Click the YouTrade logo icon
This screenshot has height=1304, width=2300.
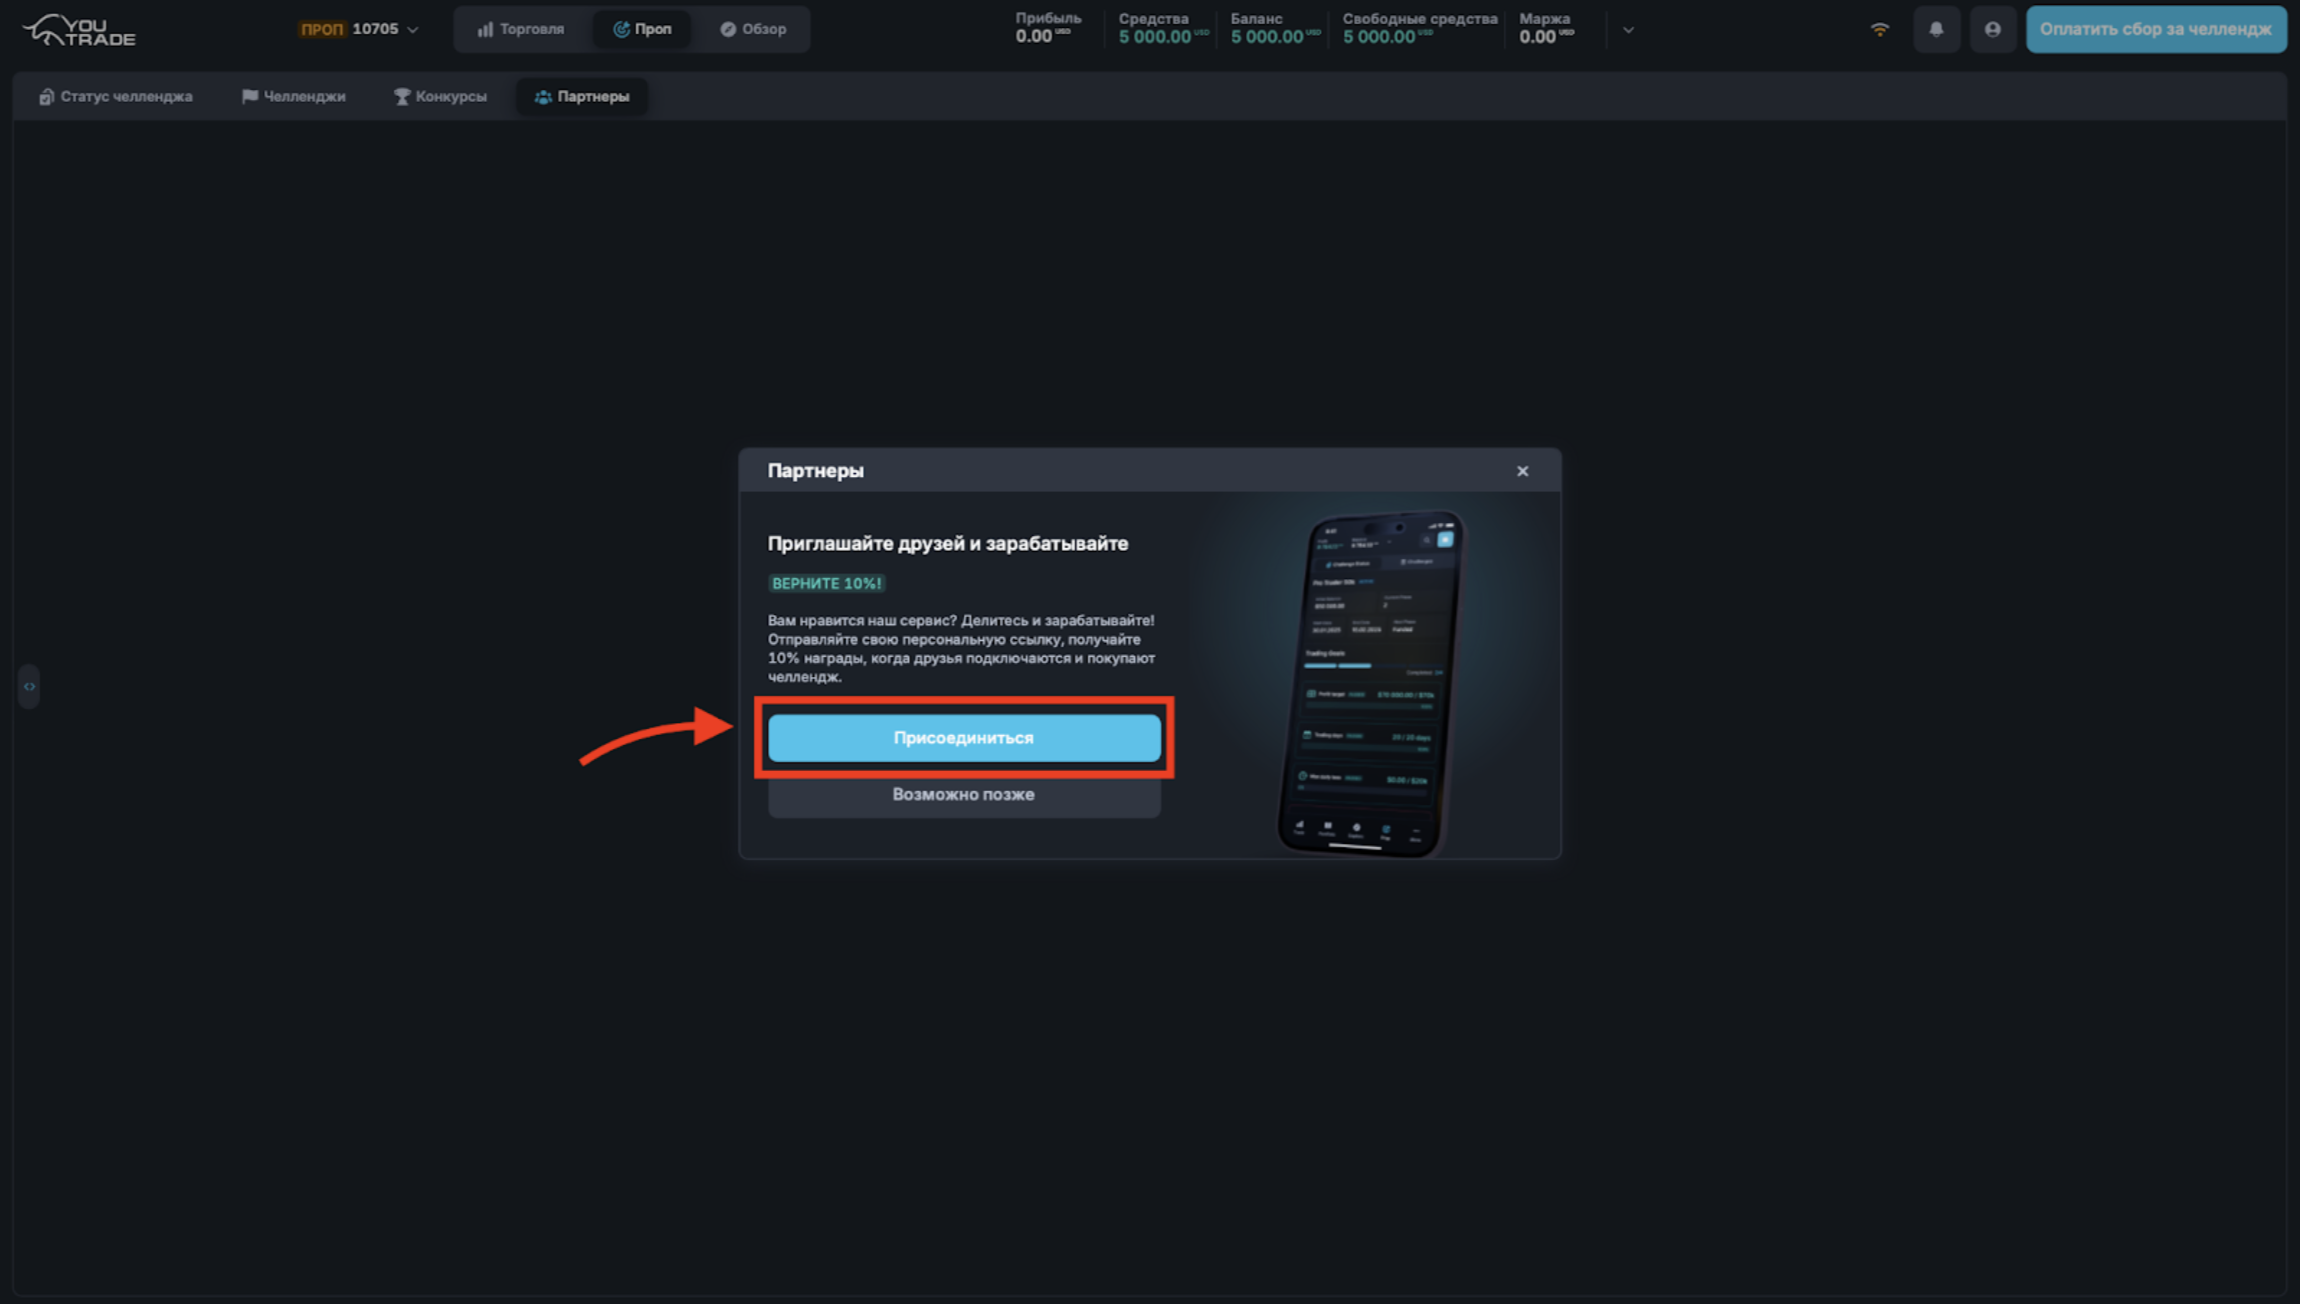click(78, 30)
